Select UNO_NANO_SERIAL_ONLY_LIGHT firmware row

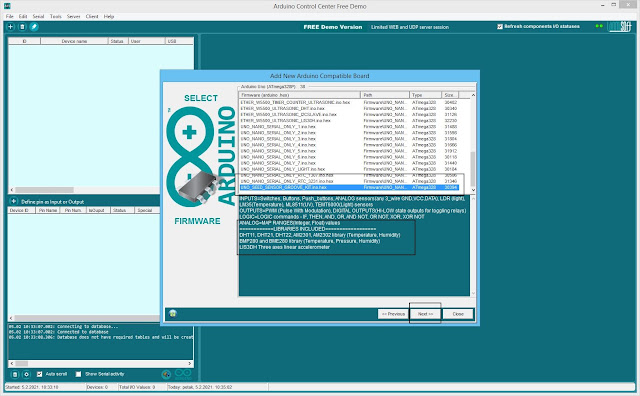tap(349, 169)
